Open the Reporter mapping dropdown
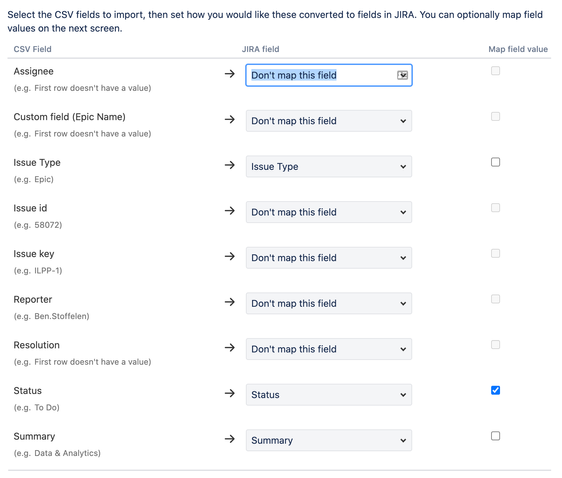The height and width of the screenshot is (478, 562). [x=329, y=303]
